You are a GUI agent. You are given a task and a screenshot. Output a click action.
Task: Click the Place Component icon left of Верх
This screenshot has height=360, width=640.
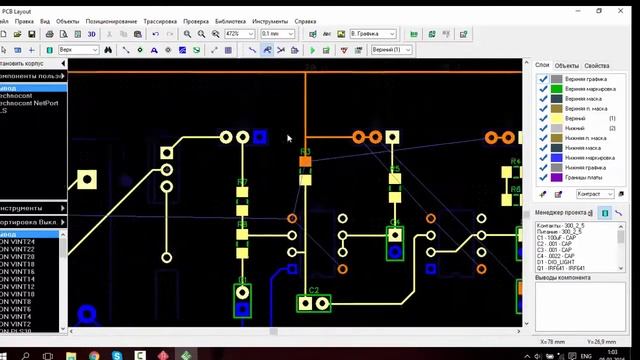(x=49, y=50)
